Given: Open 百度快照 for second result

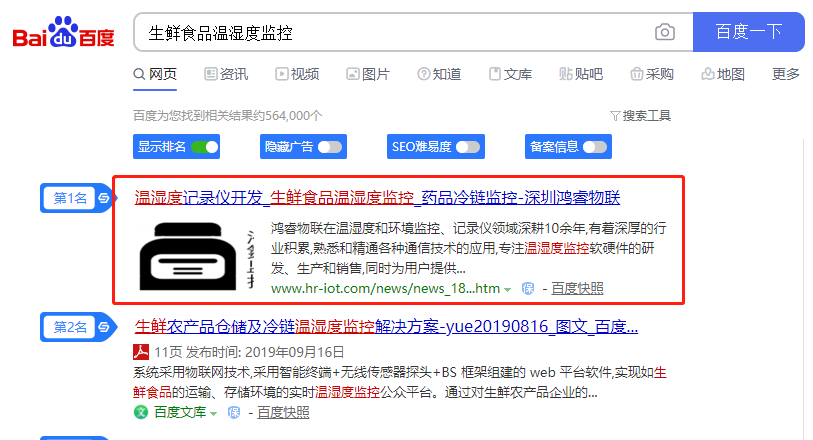Looking at the screenshot, I should coord(283,413).
